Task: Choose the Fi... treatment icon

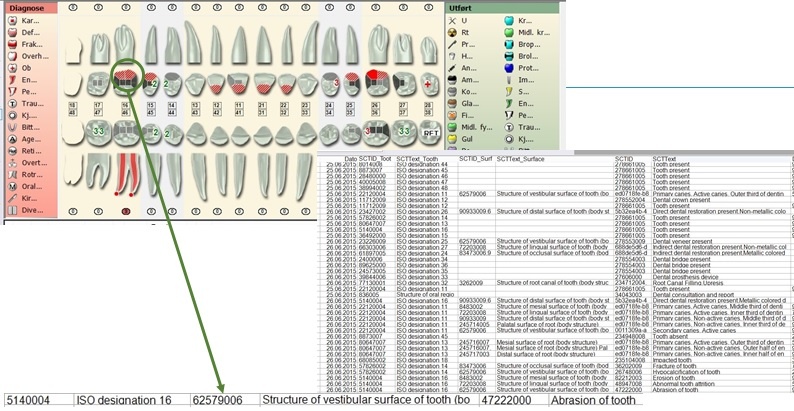Action: pos(453,115)
